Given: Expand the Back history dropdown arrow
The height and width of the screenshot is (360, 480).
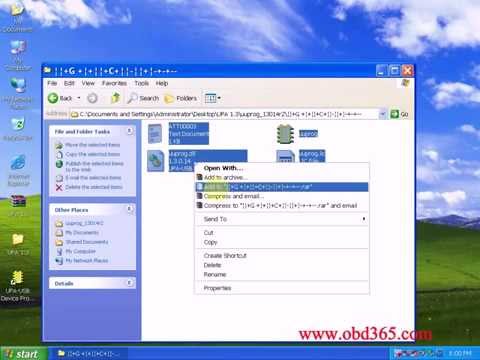Looking at the screenshot, I should point(79,98).
